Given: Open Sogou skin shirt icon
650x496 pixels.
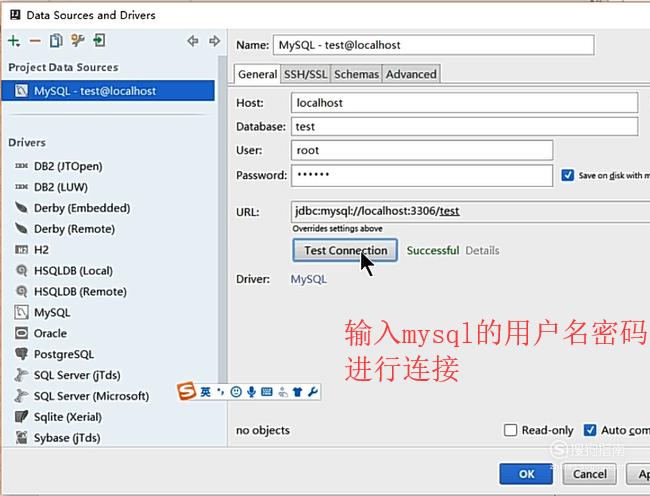Looking at the screenshot, I should (x=298, y=392).
